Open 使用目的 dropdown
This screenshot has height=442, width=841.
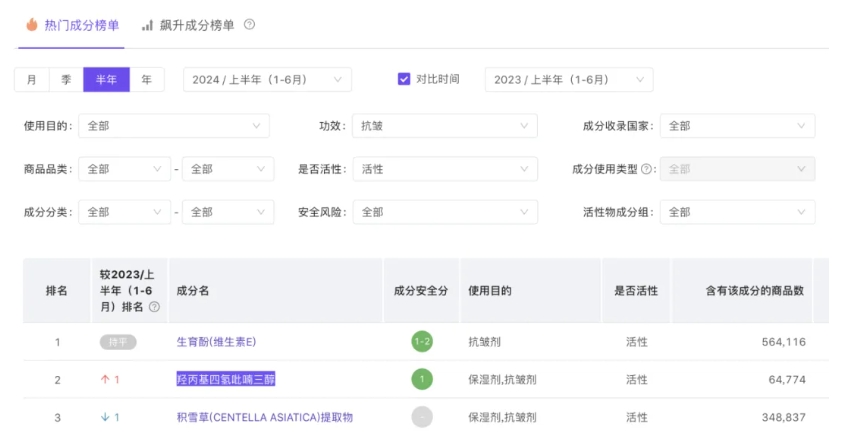coord(174,126)
